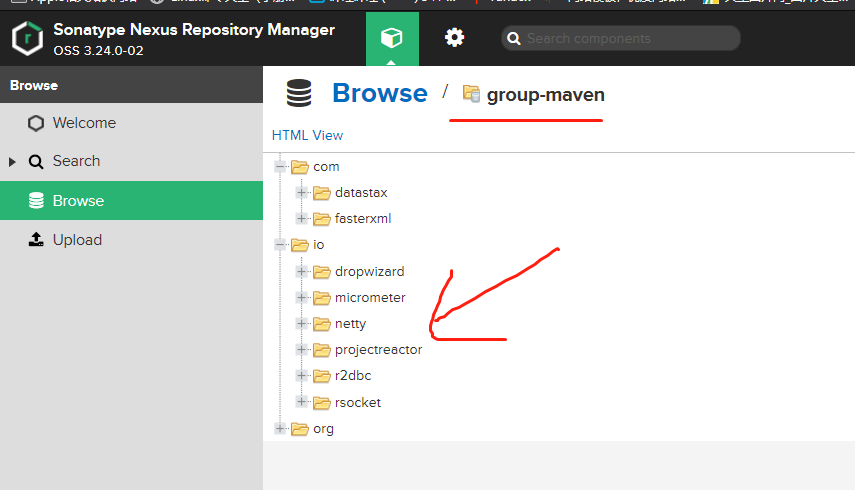Select the com tree label
The image size is (855, 490).
click(x=326, y=167)
